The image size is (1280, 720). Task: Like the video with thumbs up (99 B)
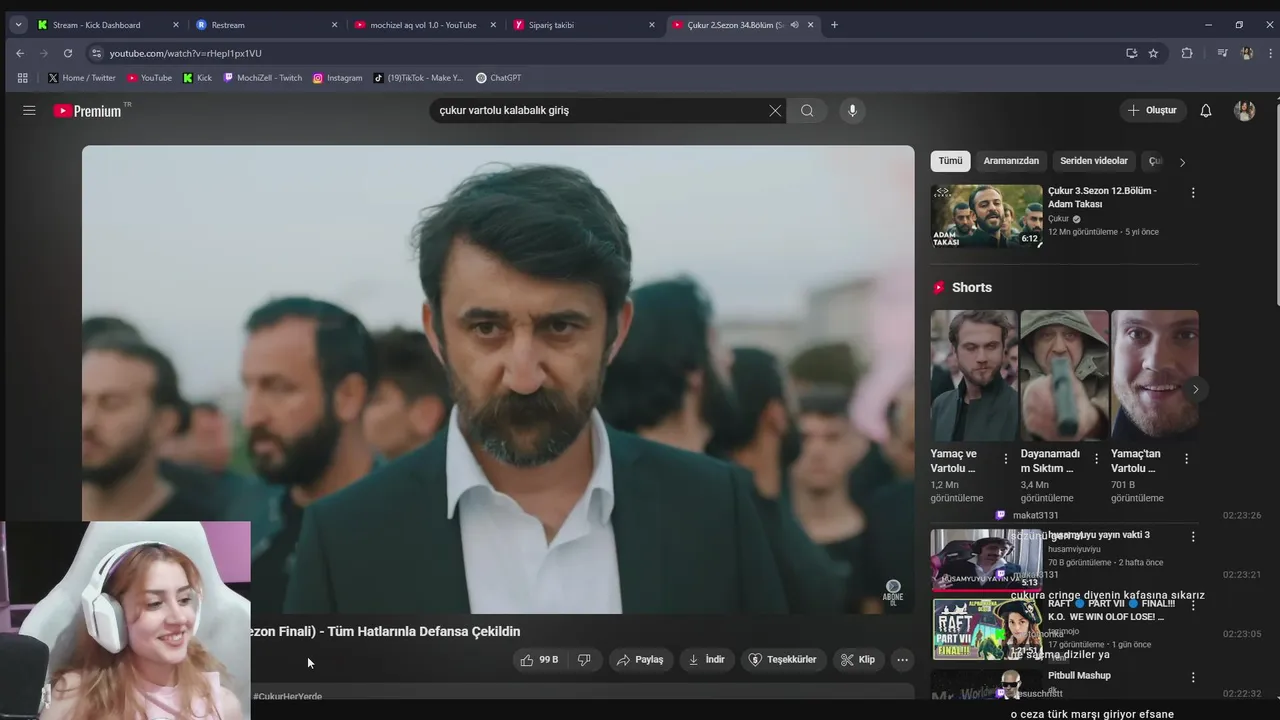[539, 660]
